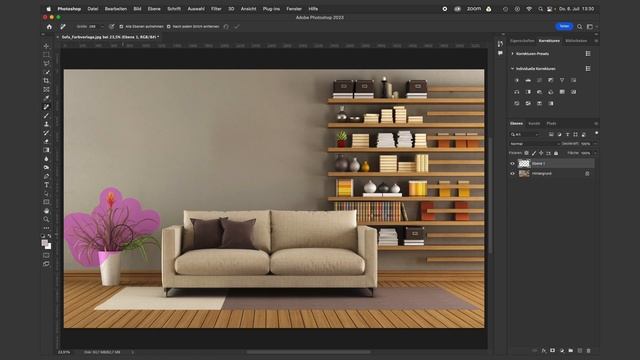The image size is (640, 360).
Task: Open the blend mode Normal dropdown
Action: [535, 144]
